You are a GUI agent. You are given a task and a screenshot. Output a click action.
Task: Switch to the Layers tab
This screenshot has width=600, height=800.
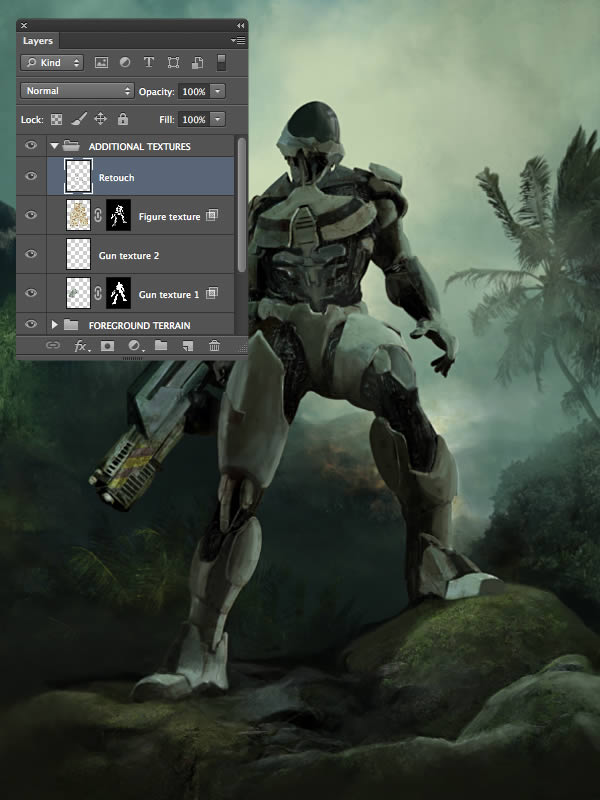point(38,41)
